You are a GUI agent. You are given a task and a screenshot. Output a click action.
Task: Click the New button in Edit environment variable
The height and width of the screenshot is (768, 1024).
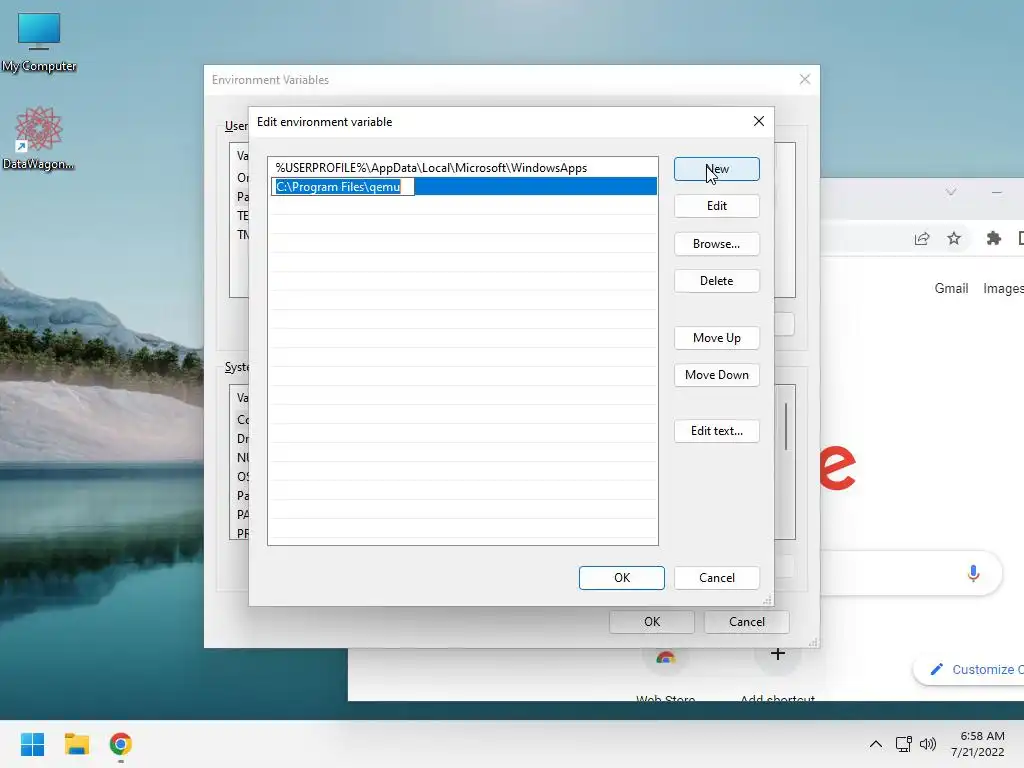(x=716, y=169)
